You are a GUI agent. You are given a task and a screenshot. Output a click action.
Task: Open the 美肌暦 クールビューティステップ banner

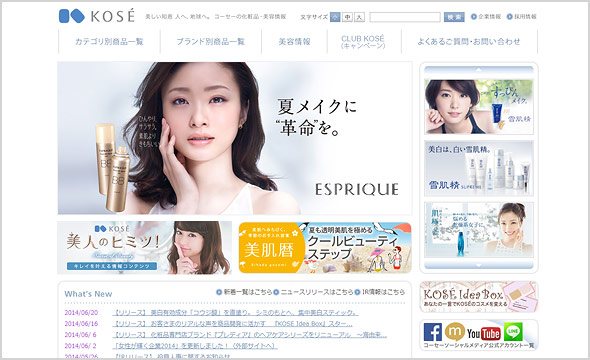(x=325, y=247)
